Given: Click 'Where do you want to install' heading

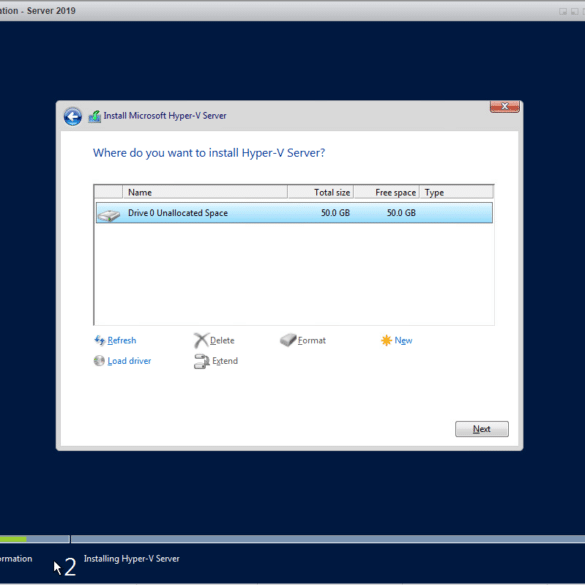Looking at the screenshot, I should coord(209,153).
